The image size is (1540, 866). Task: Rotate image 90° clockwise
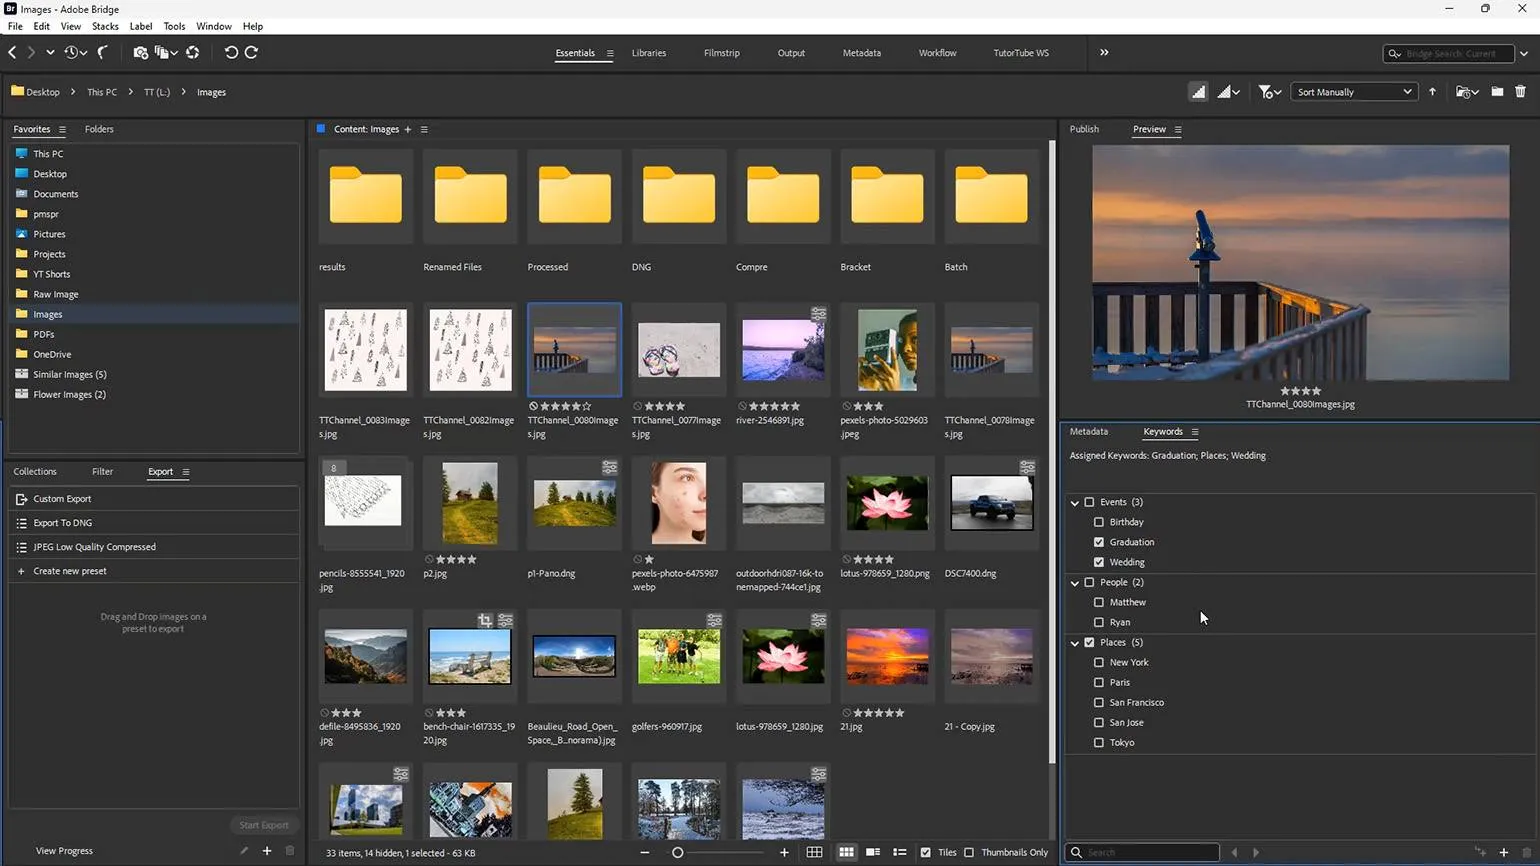click(x=252, y=53)
